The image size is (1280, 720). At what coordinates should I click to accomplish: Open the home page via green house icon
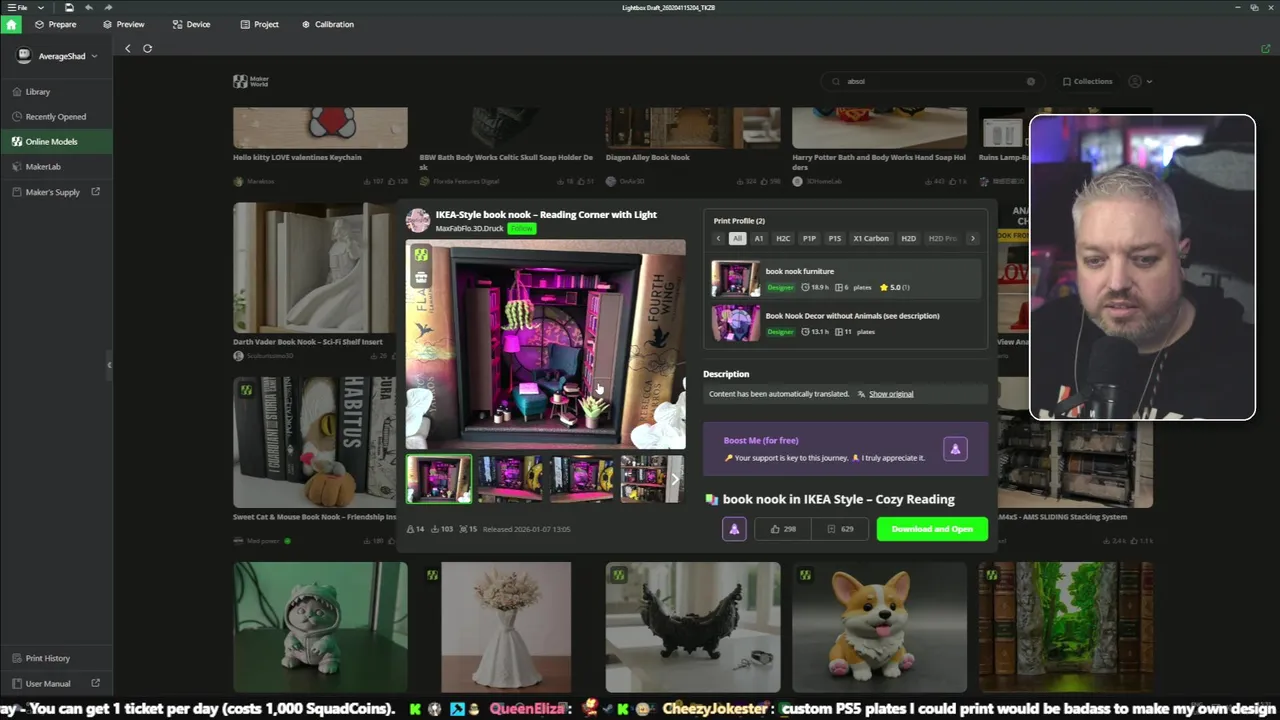pos(11,24)
